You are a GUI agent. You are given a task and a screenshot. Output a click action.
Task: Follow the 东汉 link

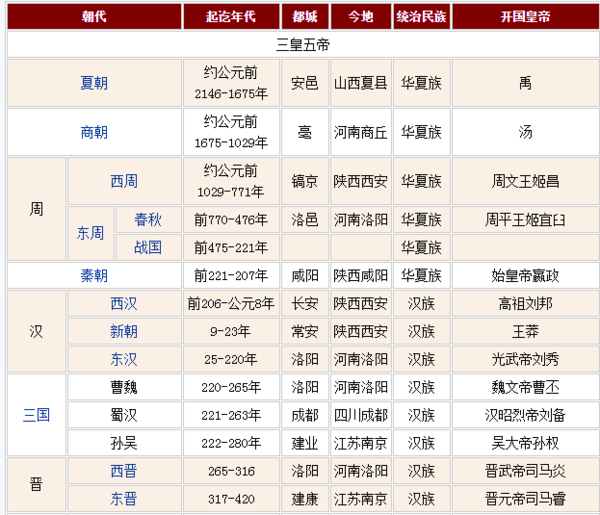tap(124, 359)
